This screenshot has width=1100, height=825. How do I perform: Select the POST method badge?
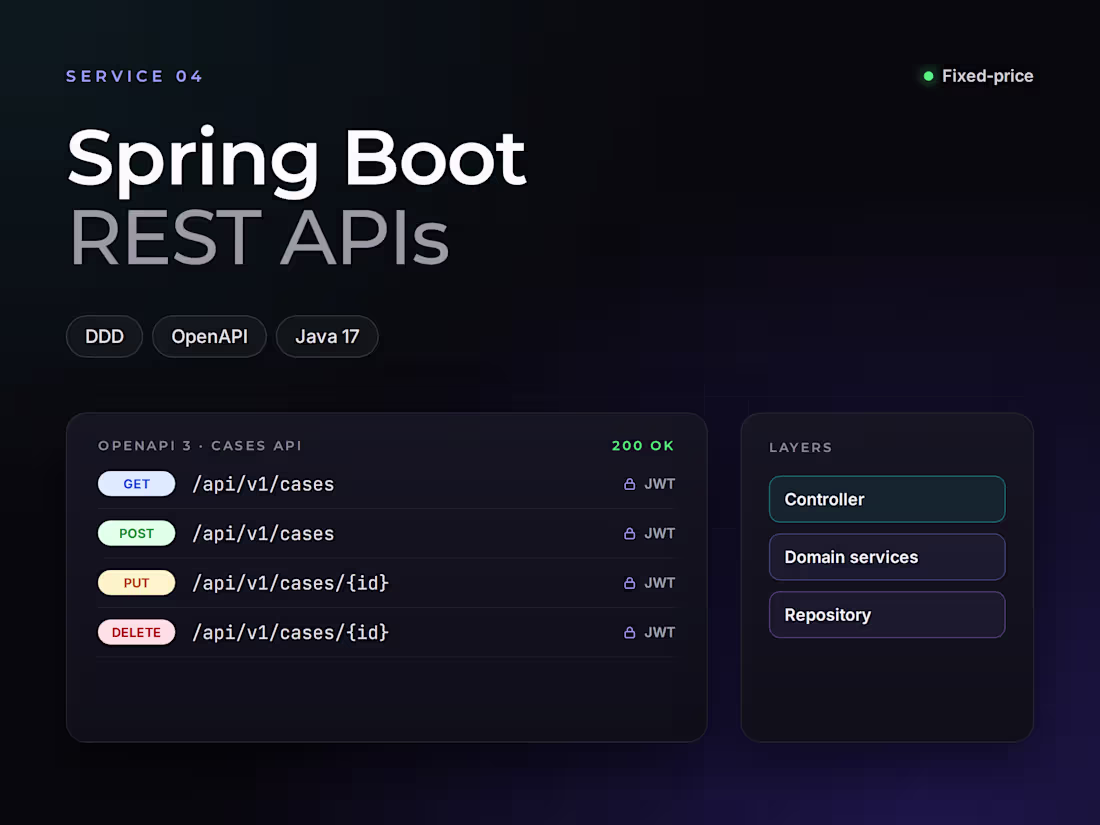(x=136, y=533)
